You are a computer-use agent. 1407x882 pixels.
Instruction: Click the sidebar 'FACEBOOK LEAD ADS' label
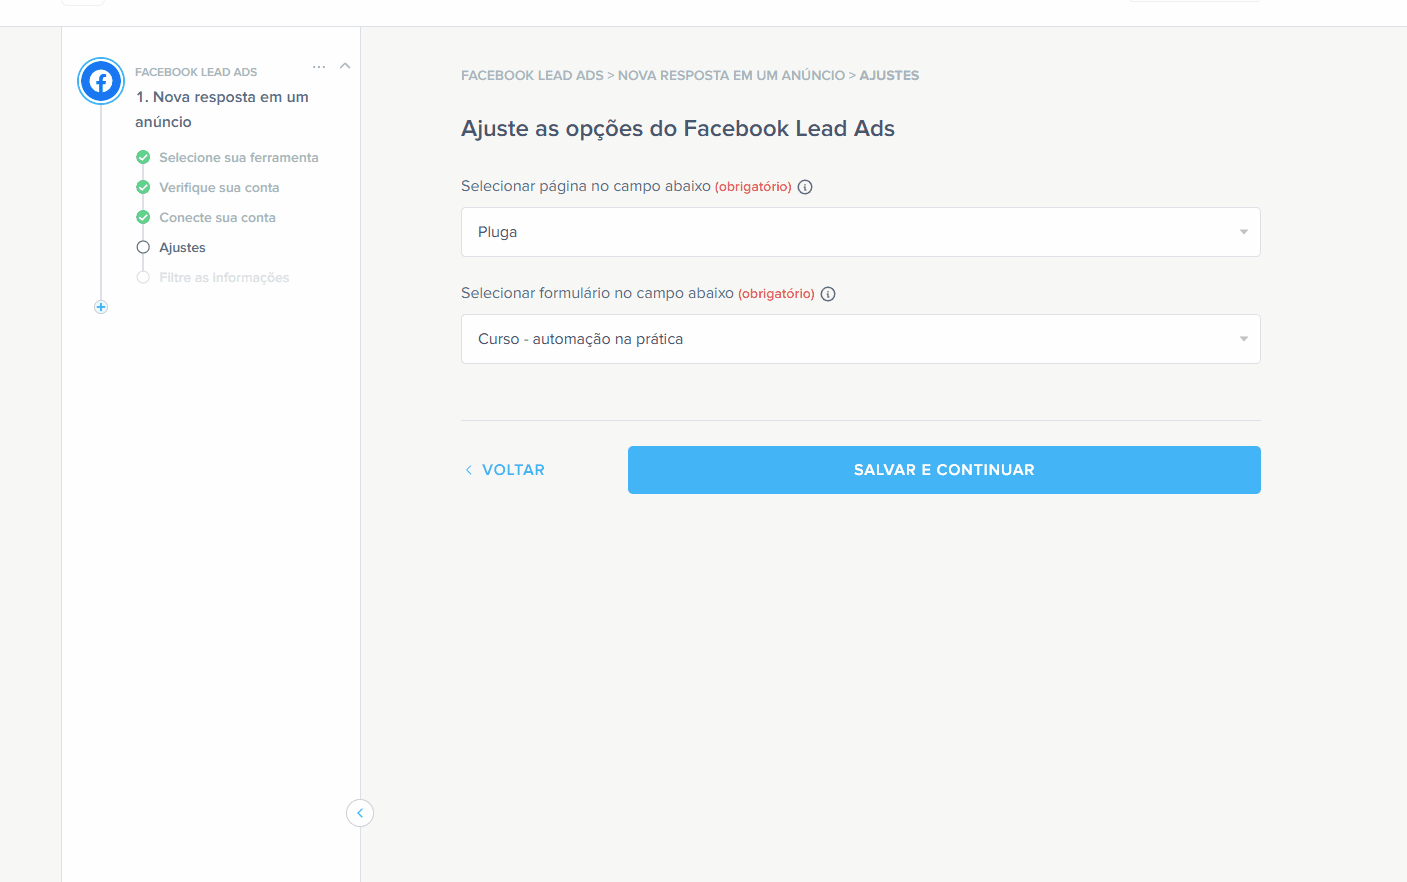[x=196, y=72]
